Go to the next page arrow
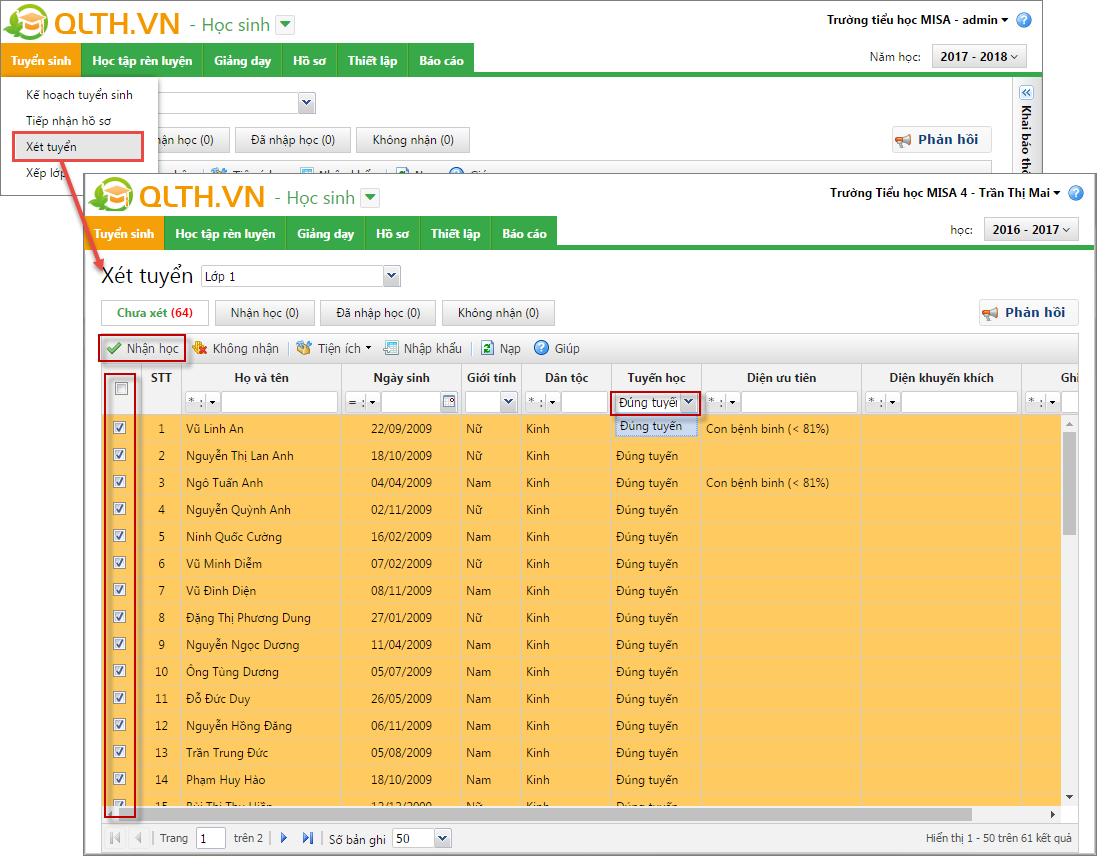Screen dimensions: 1099x858 click(x=284, y=838)
